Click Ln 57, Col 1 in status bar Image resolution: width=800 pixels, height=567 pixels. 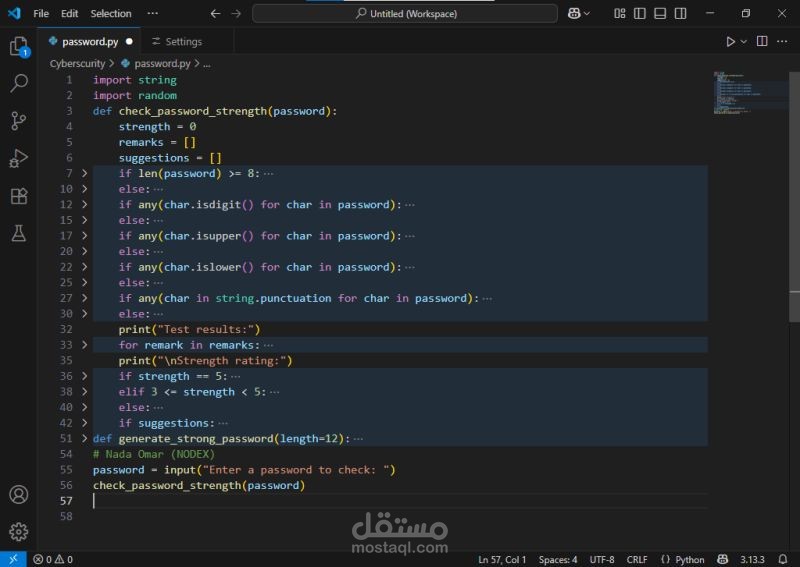point(502,559)
